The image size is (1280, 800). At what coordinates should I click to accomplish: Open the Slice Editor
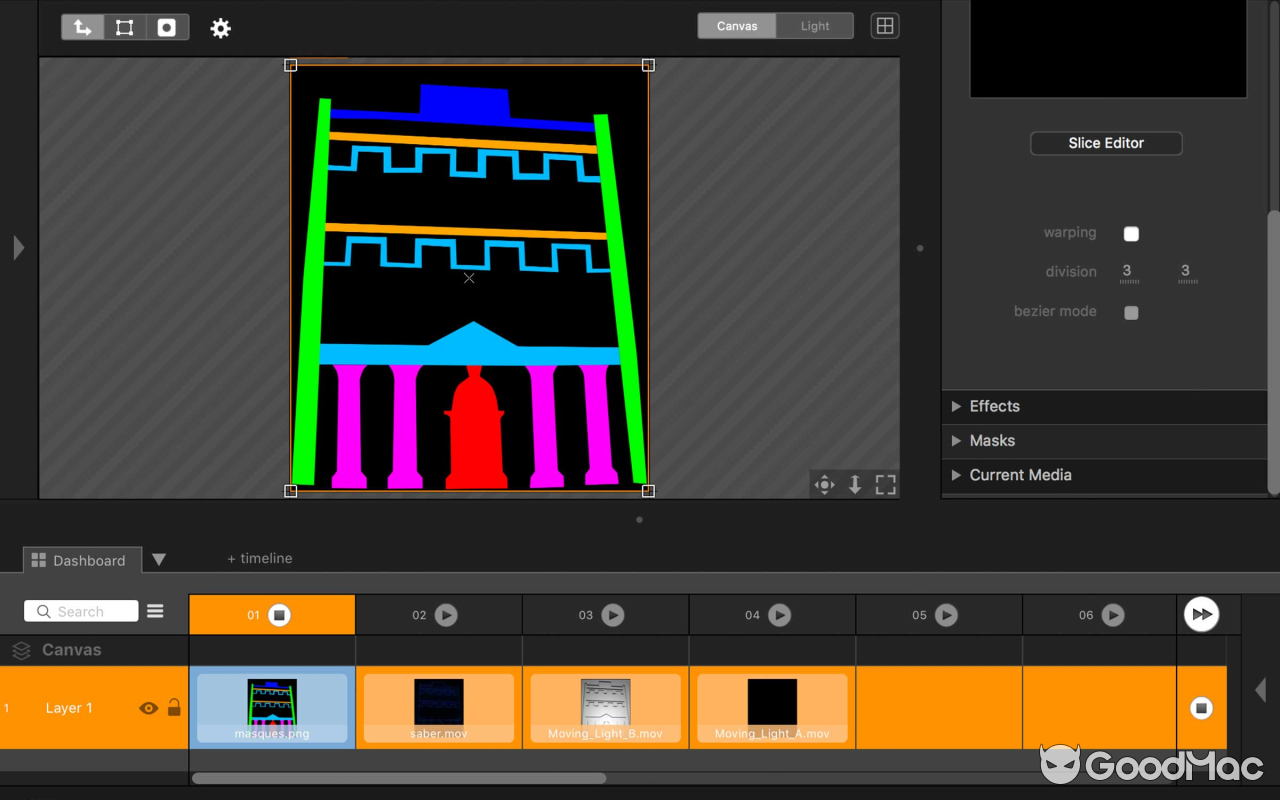(x=1106, y=143)
